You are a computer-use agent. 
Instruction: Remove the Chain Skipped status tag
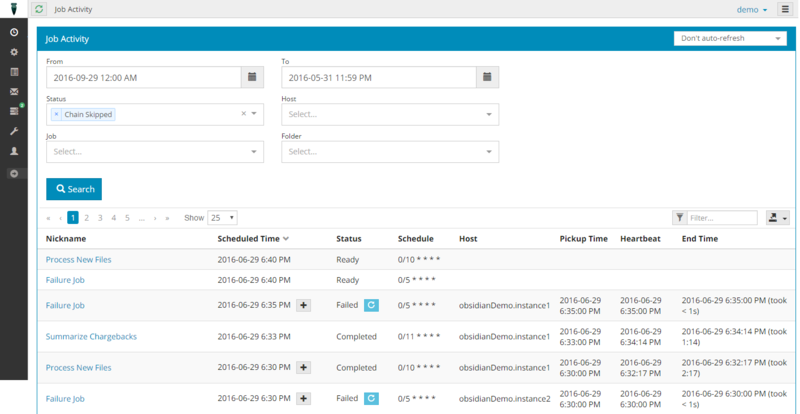coord(56,114)
